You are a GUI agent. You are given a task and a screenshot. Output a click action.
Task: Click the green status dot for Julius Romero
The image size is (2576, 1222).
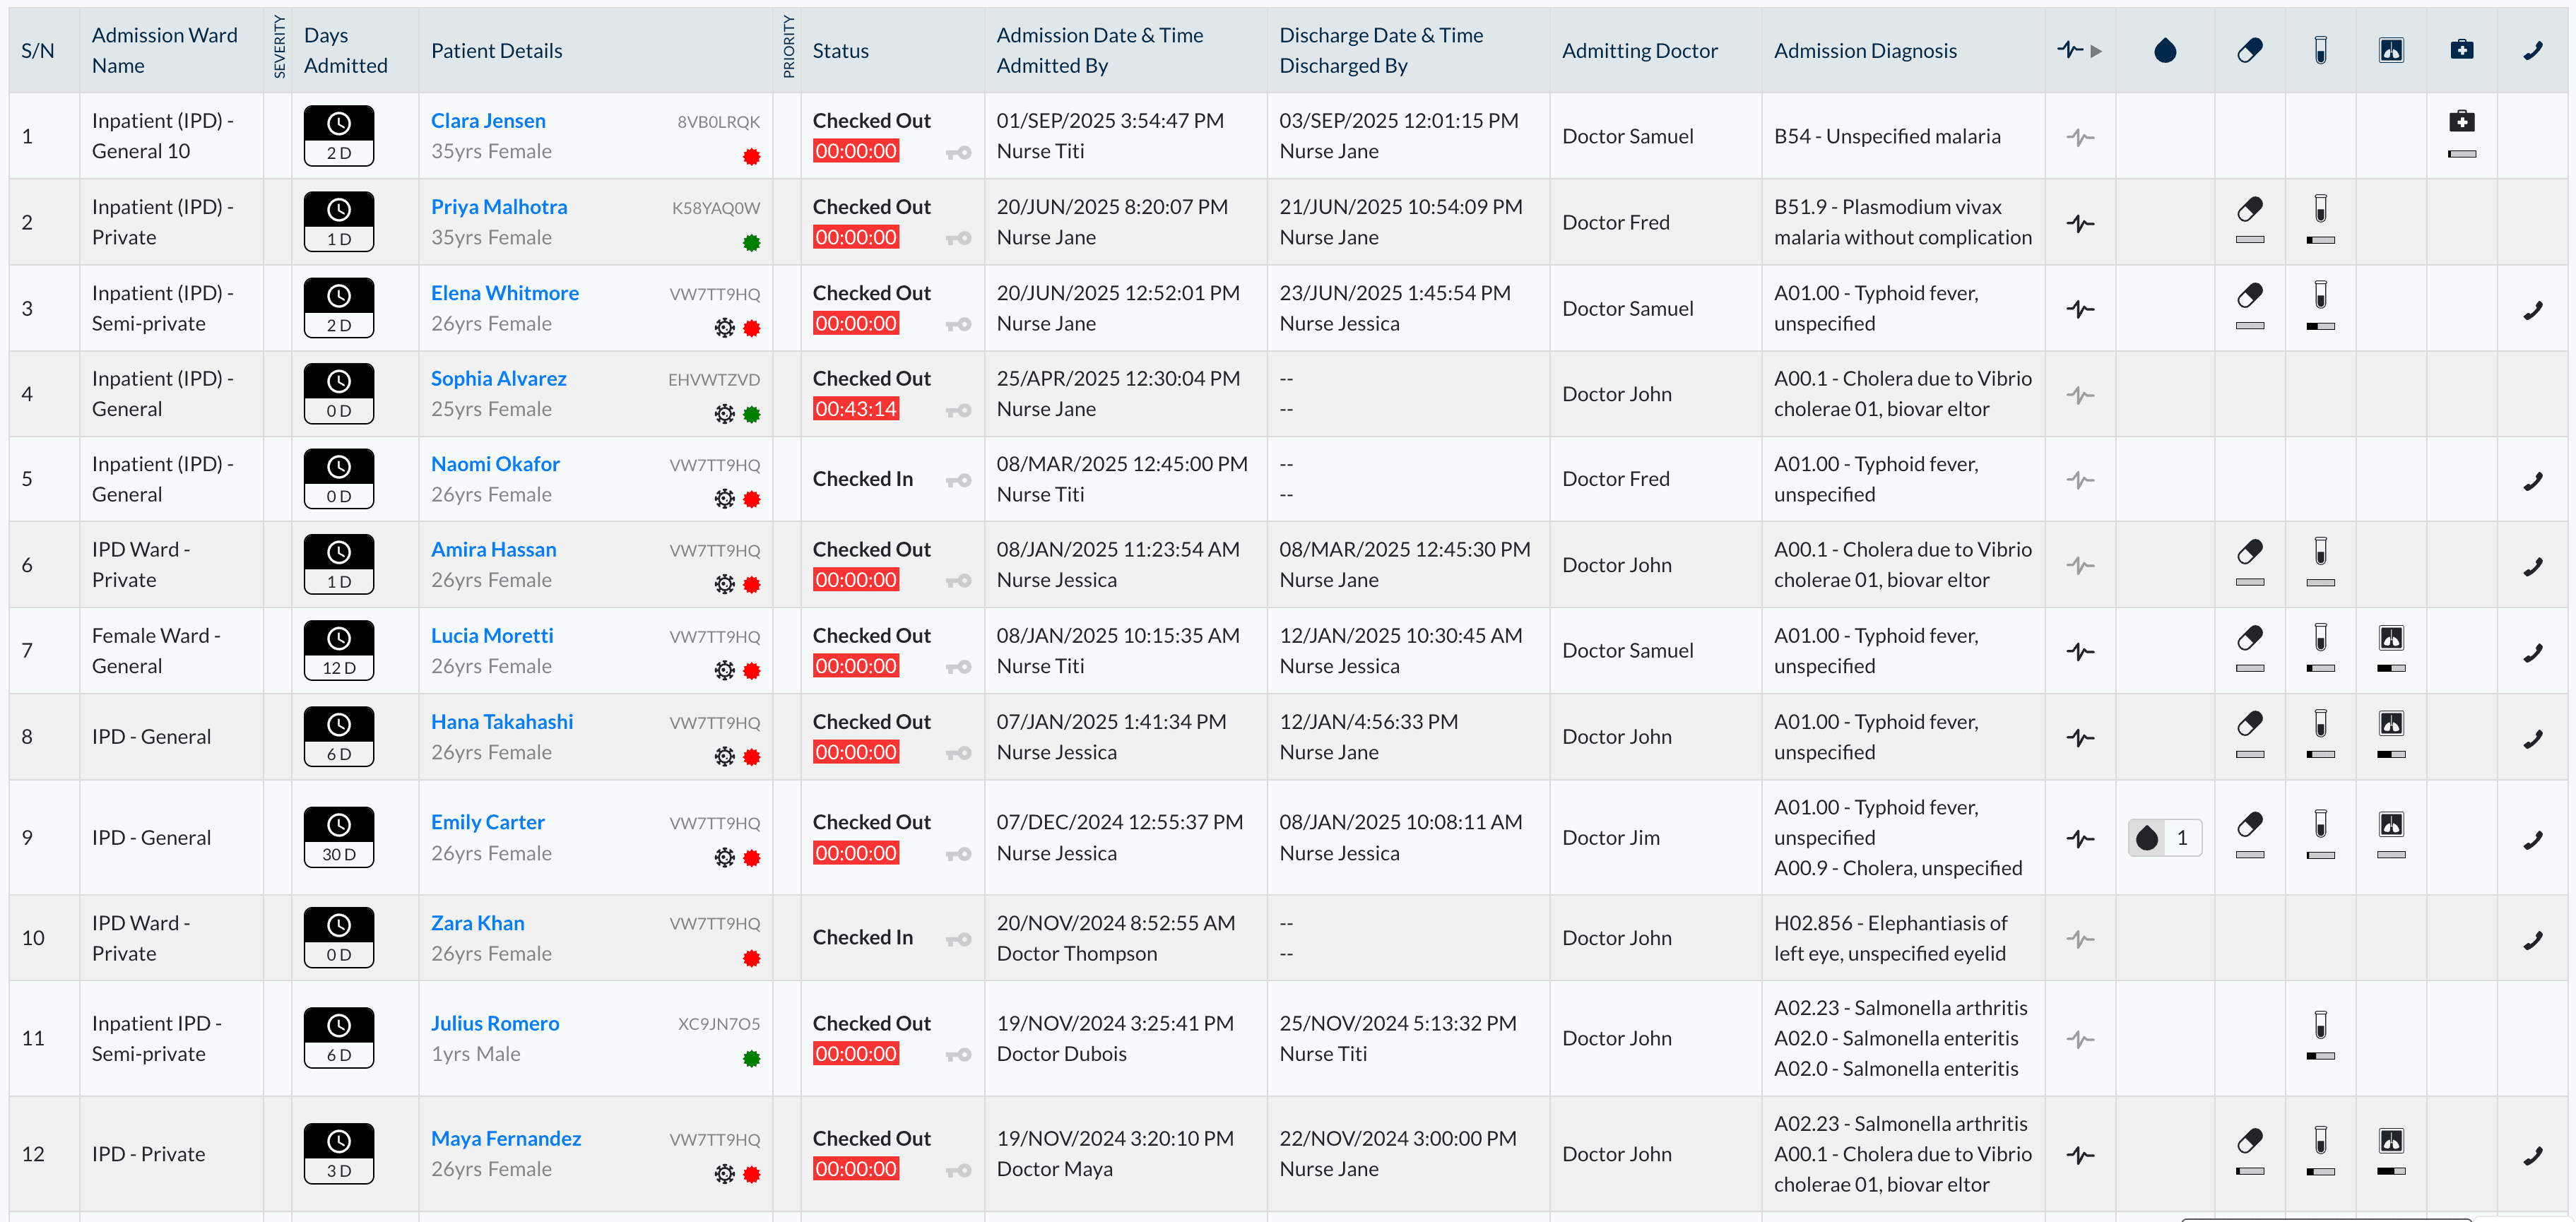[751, 1058]
